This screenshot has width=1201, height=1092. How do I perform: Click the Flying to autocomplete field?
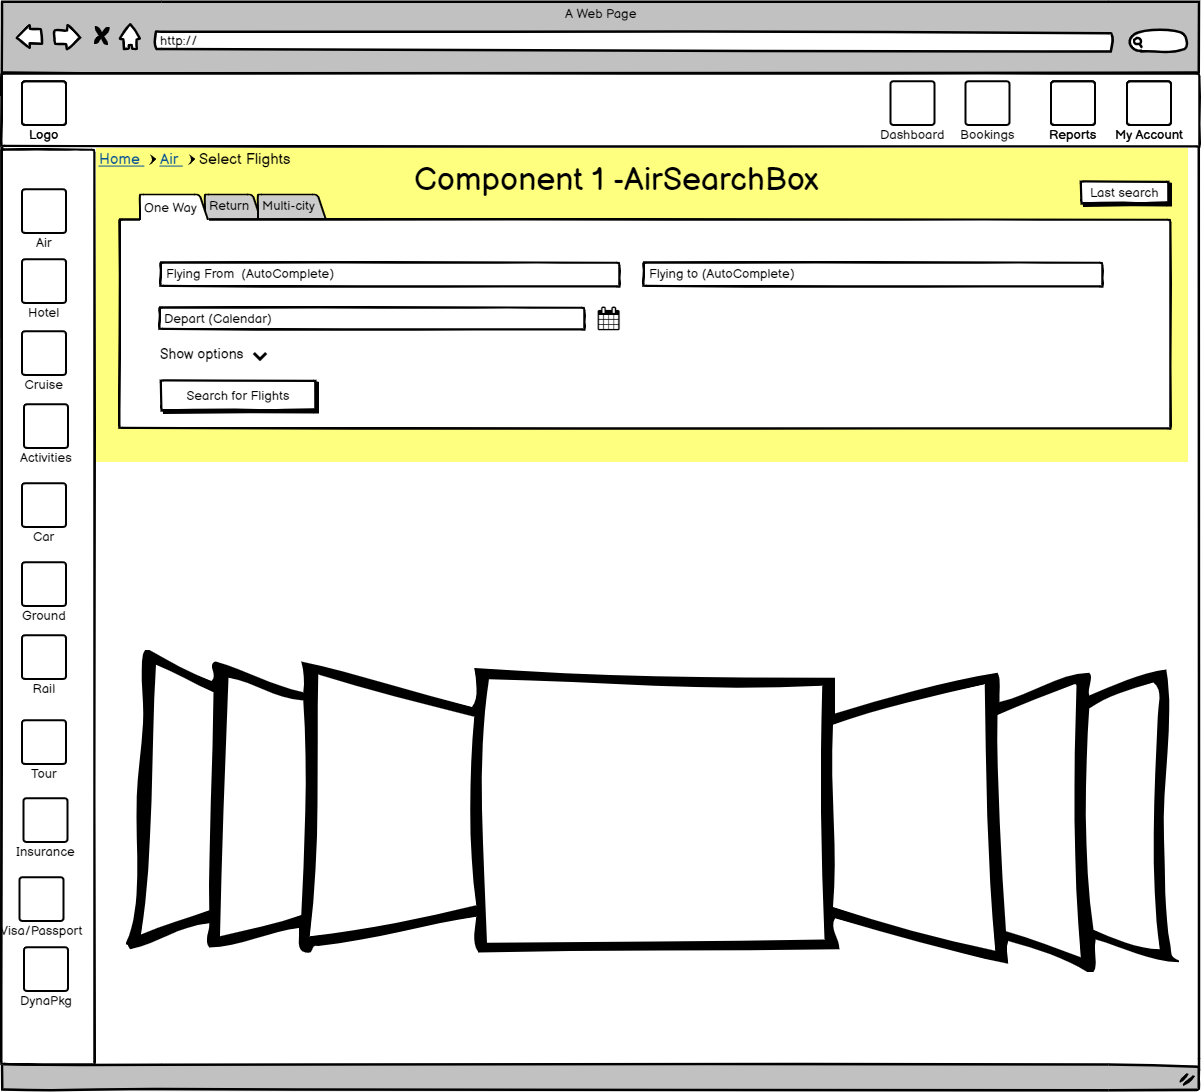[x=872, y=274]
